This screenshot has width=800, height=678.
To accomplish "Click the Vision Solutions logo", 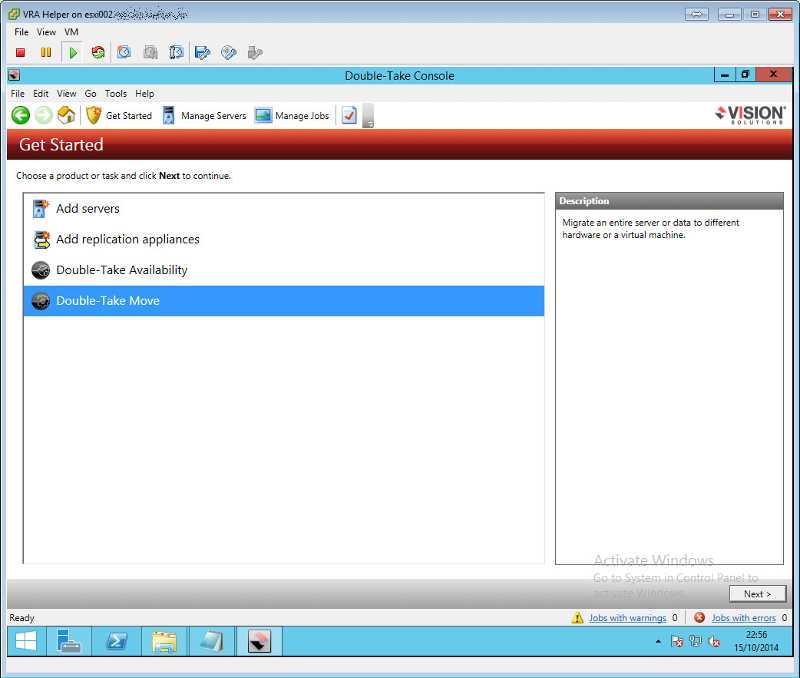I will pyautogui.click(x=750, y=115).
